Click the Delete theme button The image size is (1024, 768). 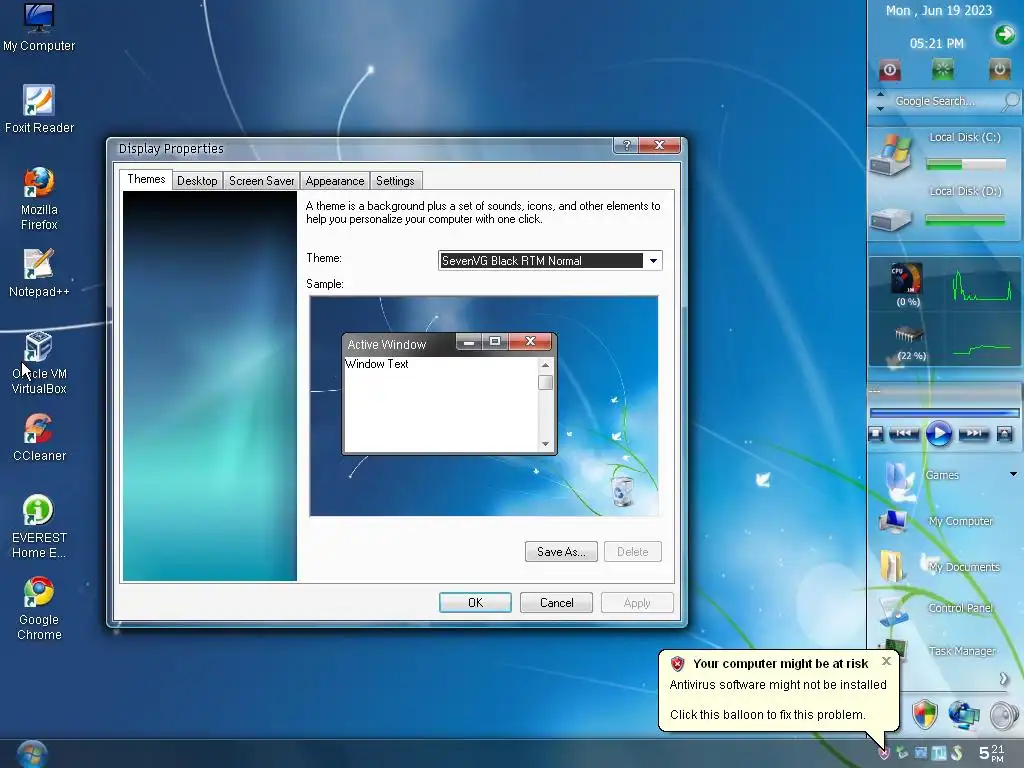[x=633, y=552]
